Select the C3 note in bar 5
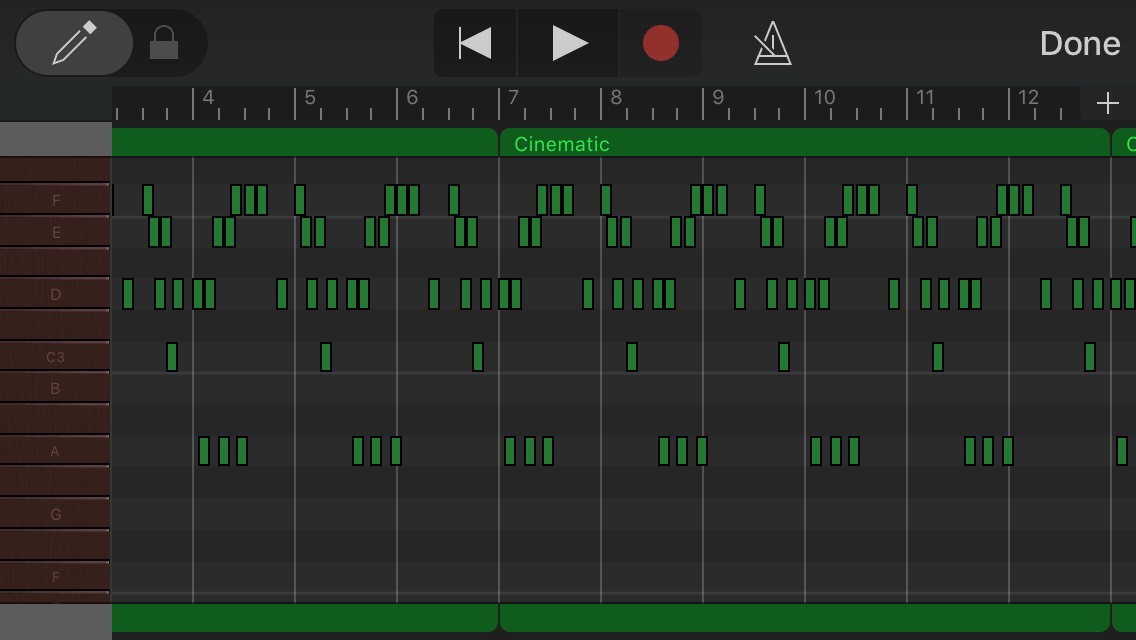 (326, 357)
